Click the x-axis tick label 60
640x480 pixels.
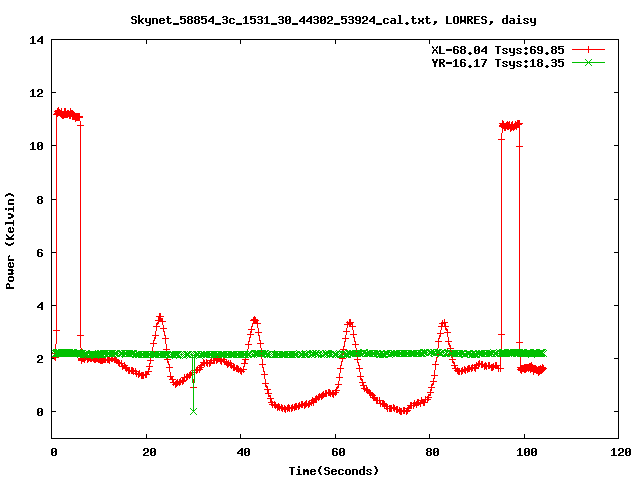[x=338, y=452]
